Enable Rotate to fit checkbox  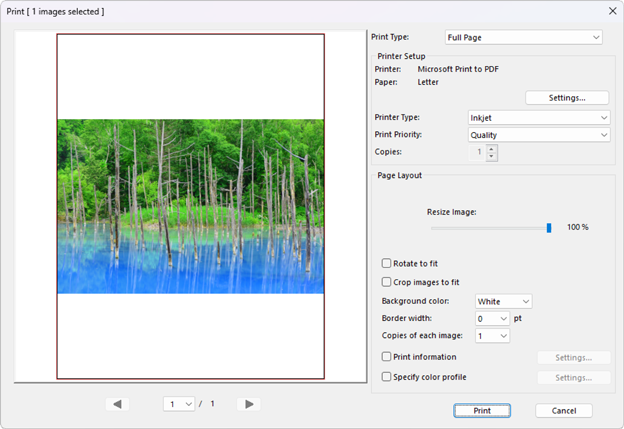pos(387,263)
